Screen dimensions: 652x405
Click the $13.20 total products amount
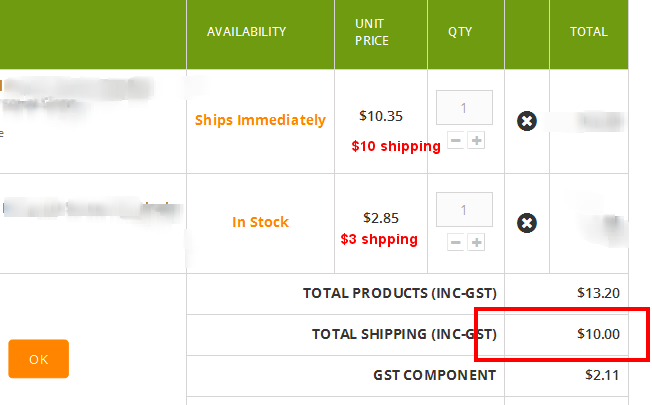click(x=598, y=293)
